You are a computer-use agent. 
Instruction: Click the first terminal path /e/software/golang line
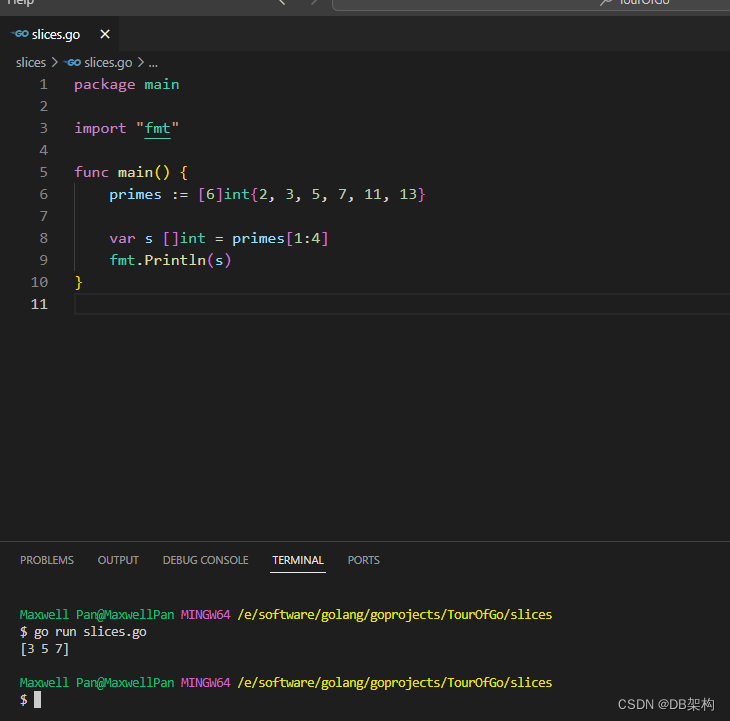click(x=395, y=615)
